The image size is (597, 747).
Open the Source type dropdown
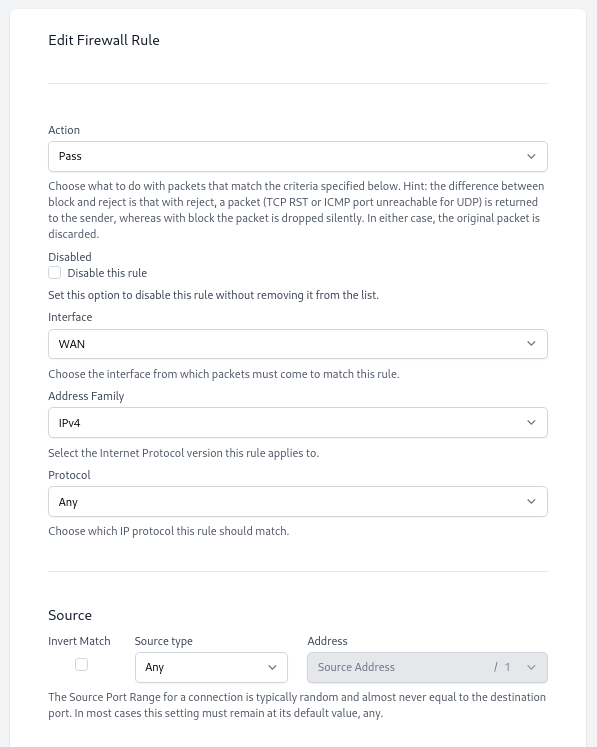[x=211, y=667]
